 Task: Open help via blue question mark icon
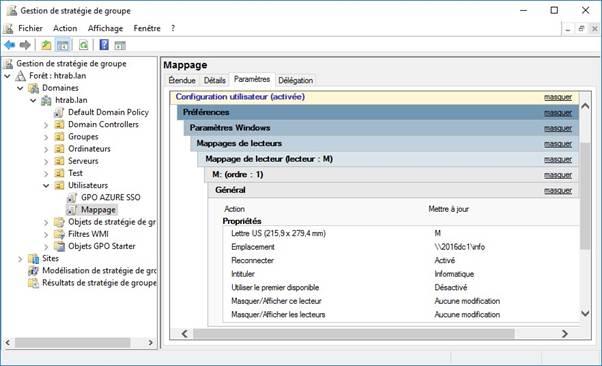pos(104,45)
